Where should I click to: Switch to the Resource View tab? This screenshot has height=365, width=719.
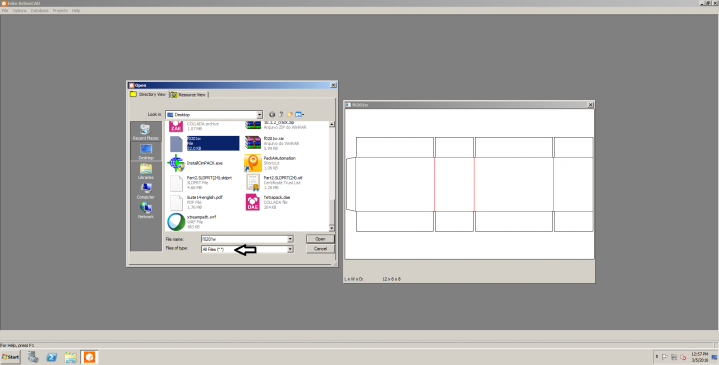(188, 94)
